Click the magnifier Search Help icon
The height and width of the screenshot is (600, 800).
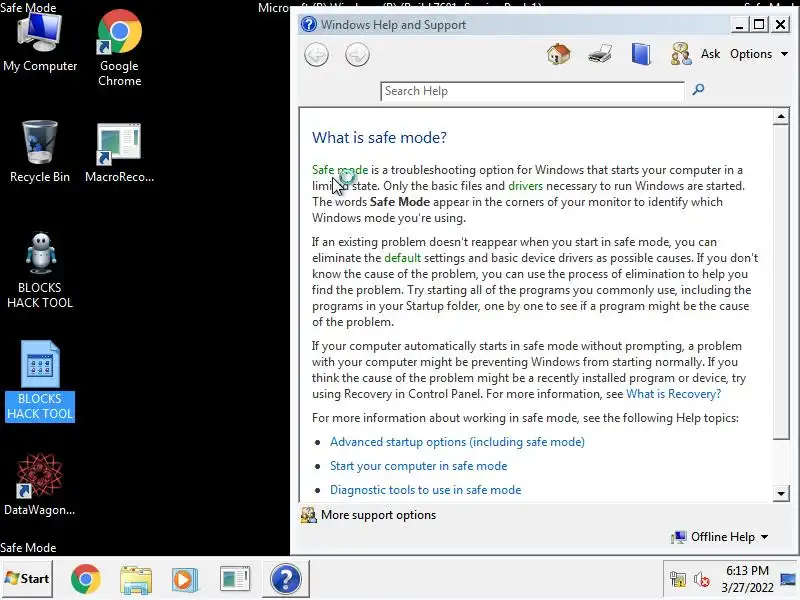click(x=698, y=90)
